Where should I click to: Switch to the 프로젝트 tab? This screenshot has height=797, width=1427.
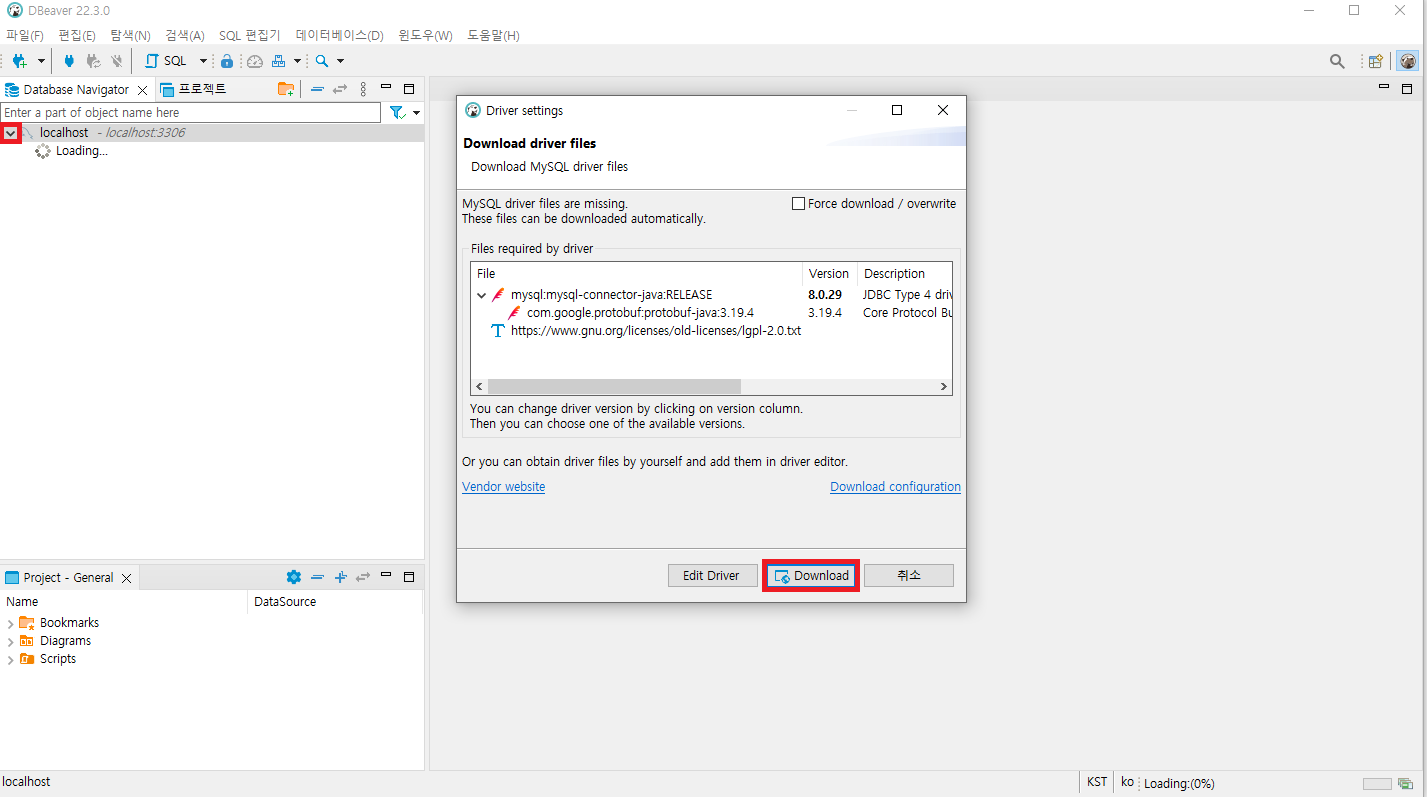coord(194,89)
